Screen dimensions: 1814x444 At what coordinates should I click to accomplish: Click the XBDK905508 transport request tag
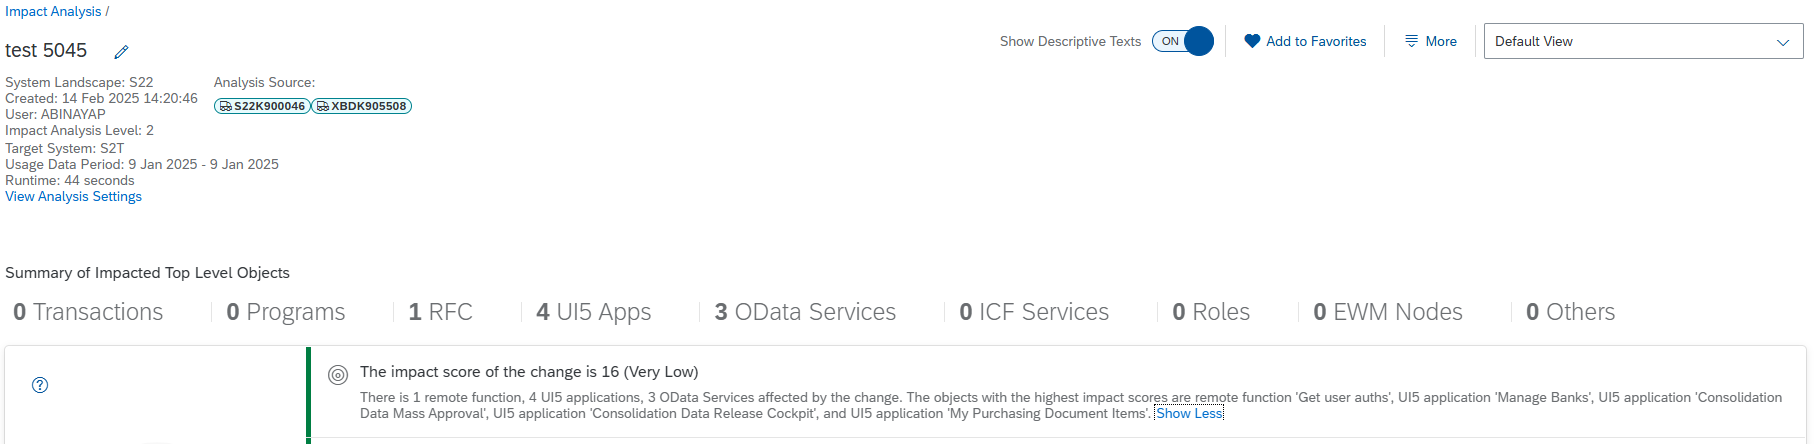pyautogui.click(x=362, y=106)
